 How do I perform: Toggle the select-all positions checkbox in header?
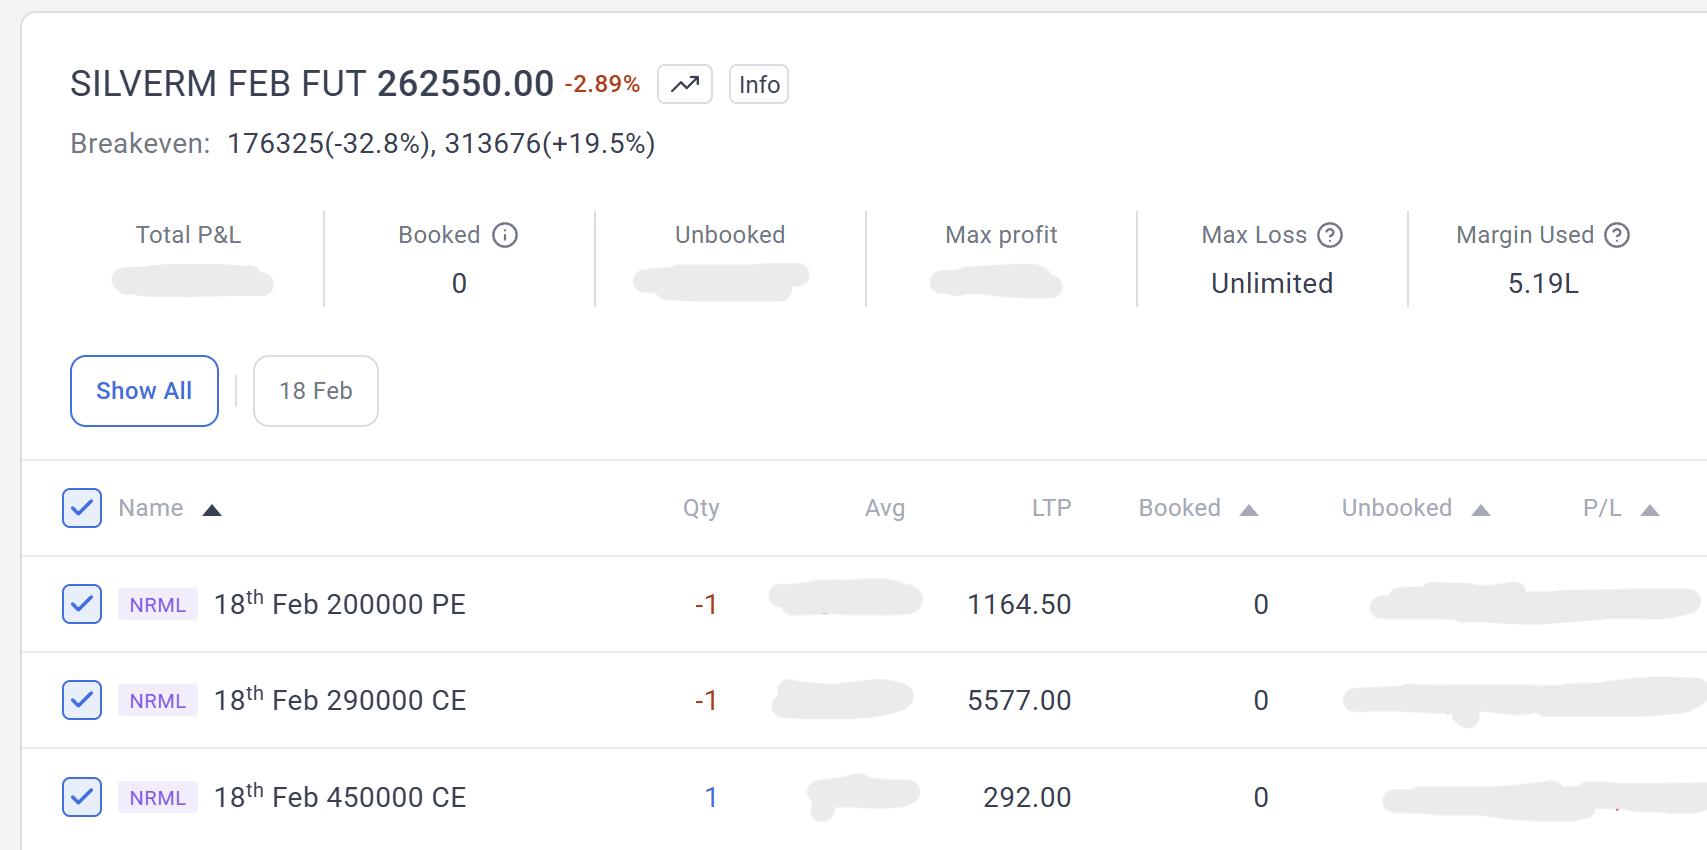click(x=82, y=508)
